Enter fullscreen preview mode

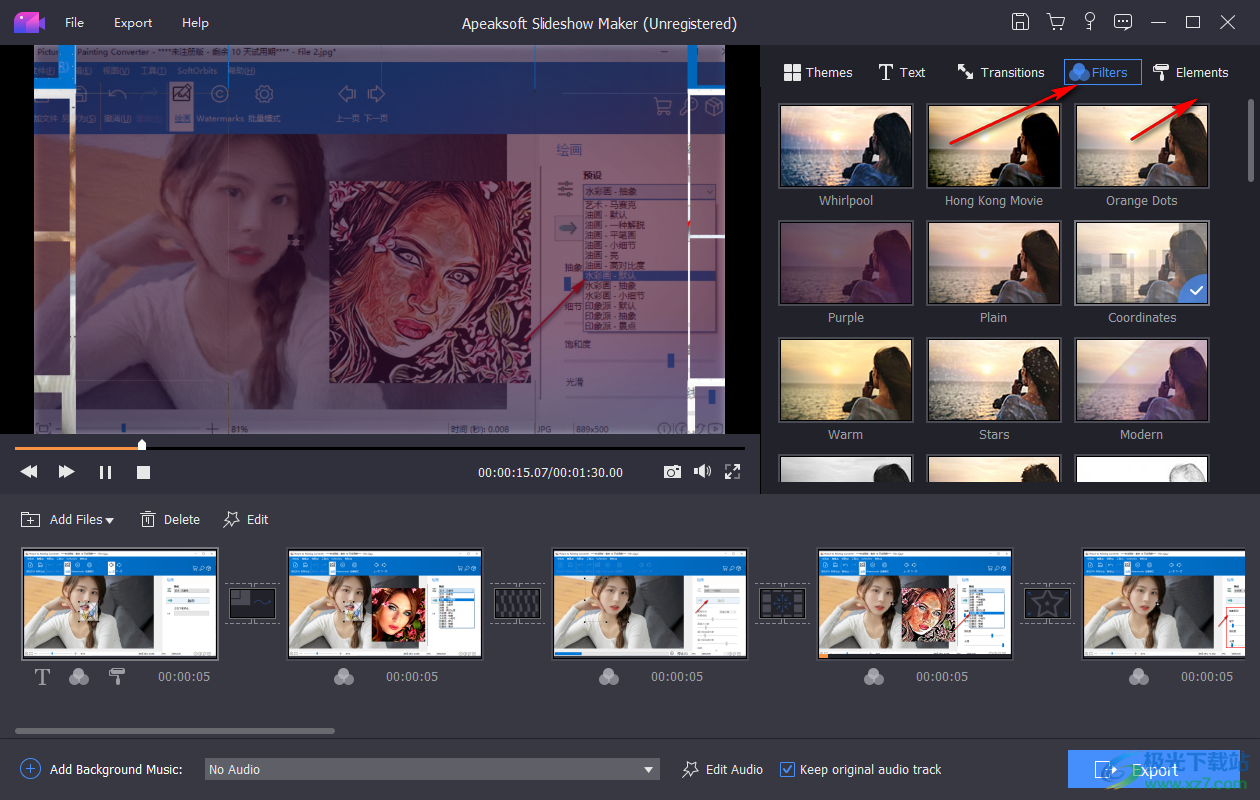pyautogui.click(x=733, y=472)
